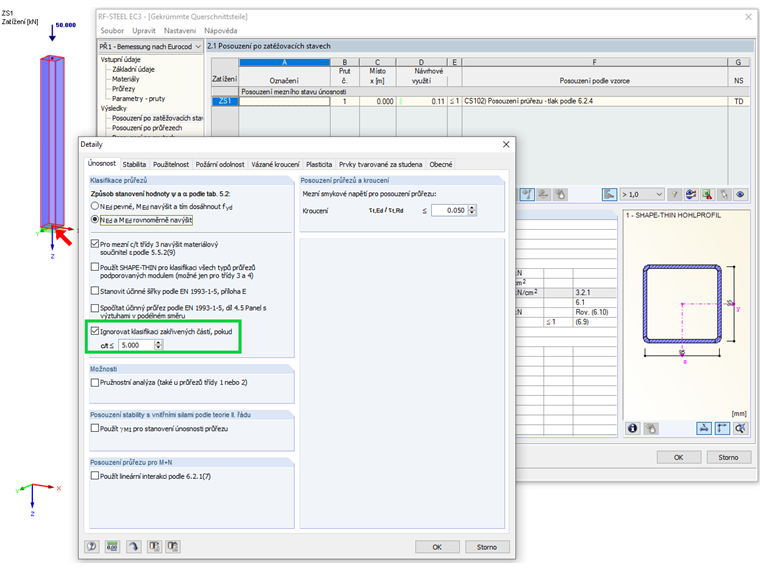Switch to the Stabilita tab
Viewport: 760px width, 570px height.
coord(134,164)
